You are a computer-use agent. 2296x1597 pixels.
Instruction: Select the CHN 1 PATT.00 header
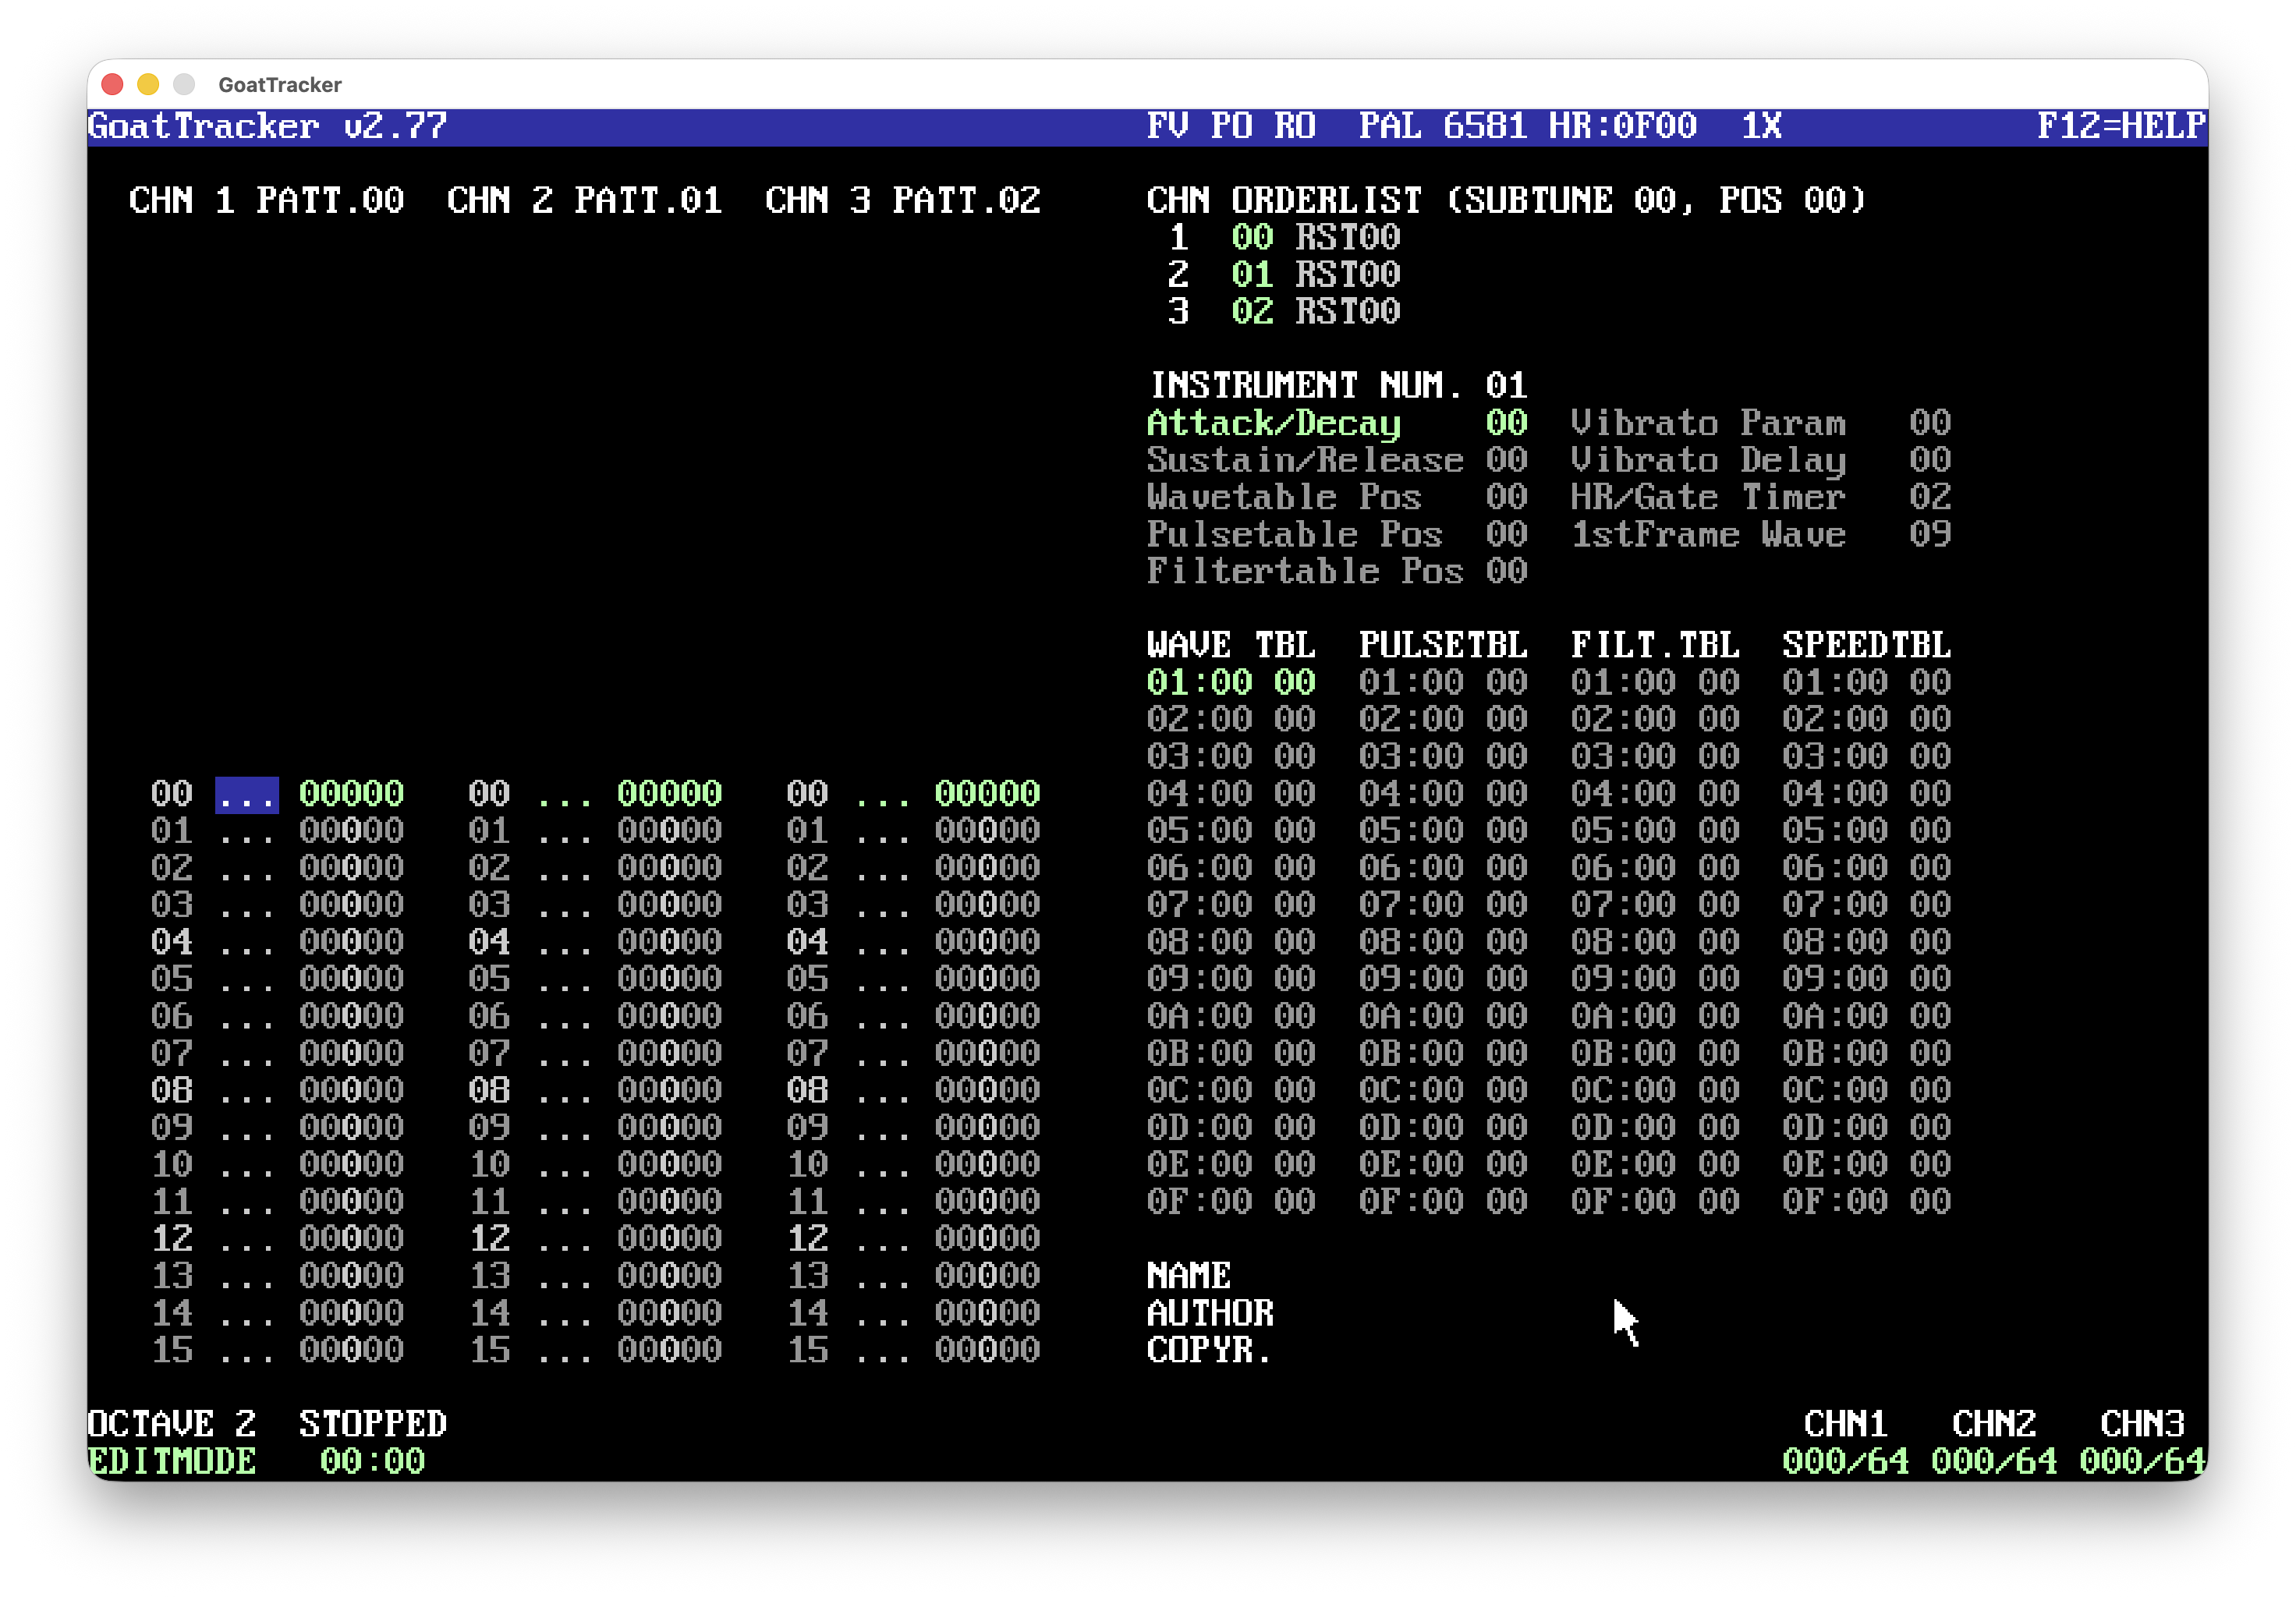(x=266, y=200)
